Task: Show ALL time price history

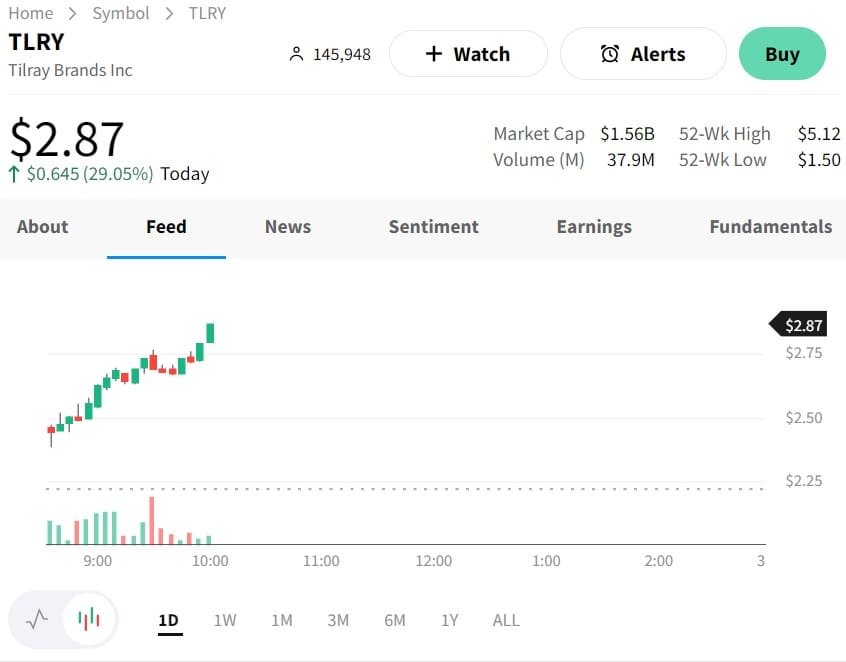Action: 506,620
